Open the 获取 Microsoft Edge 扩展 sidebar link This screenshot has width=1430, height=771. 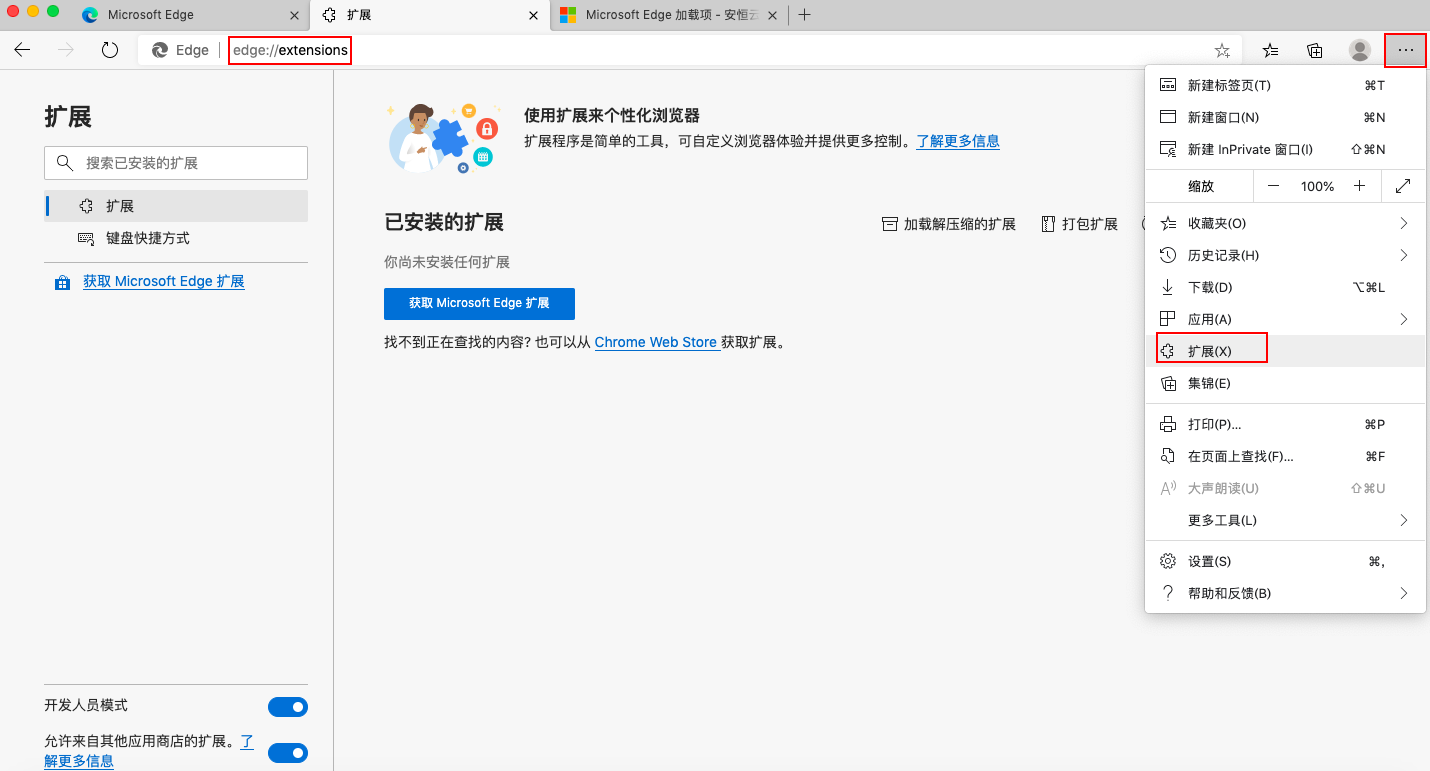coord(164,282)
